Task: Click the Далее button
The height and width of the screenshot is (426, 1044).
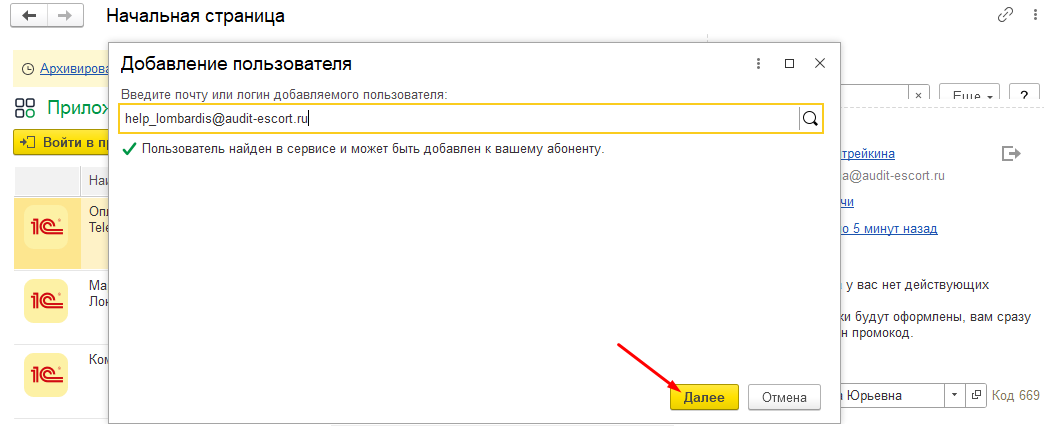Action: pos(704,397)
